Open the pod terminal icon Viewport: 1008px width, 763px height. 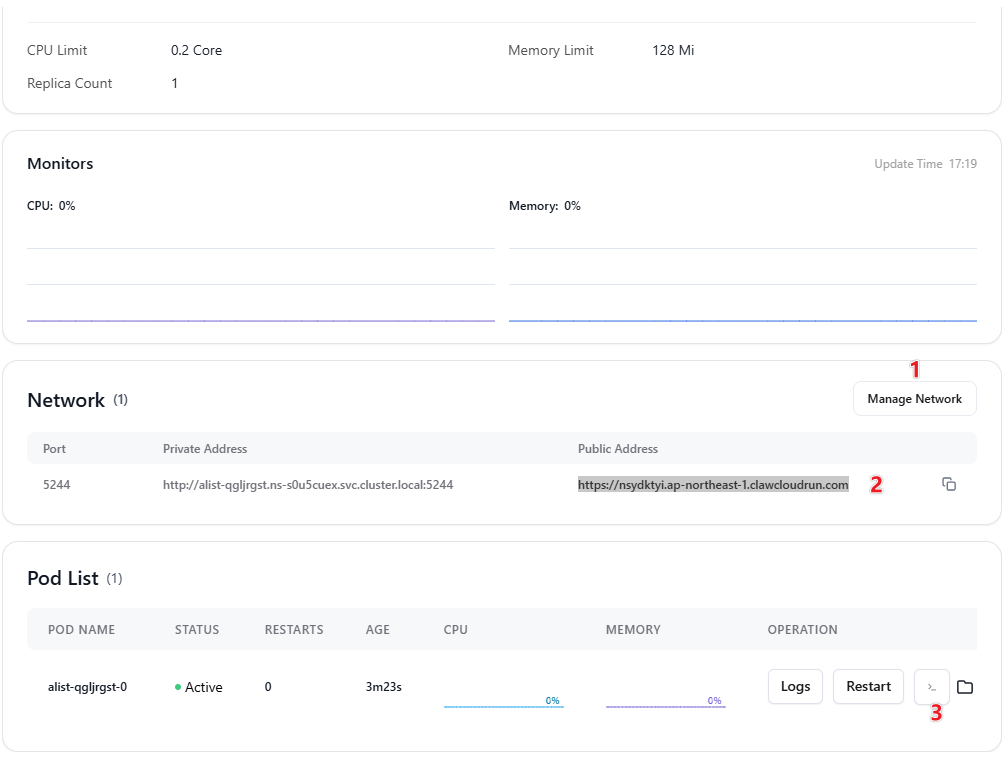click(x=931, y=687)
